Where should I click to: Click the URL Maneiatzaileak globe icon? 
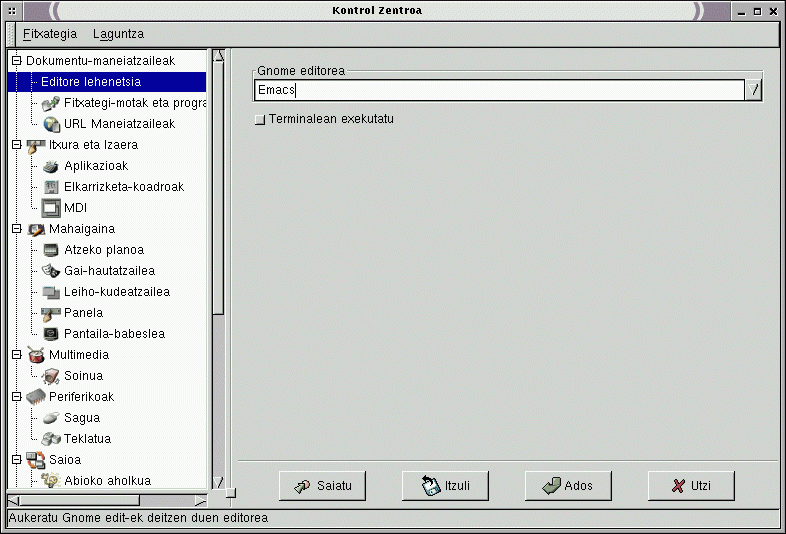pyautogui.click(x=51, y=124)
